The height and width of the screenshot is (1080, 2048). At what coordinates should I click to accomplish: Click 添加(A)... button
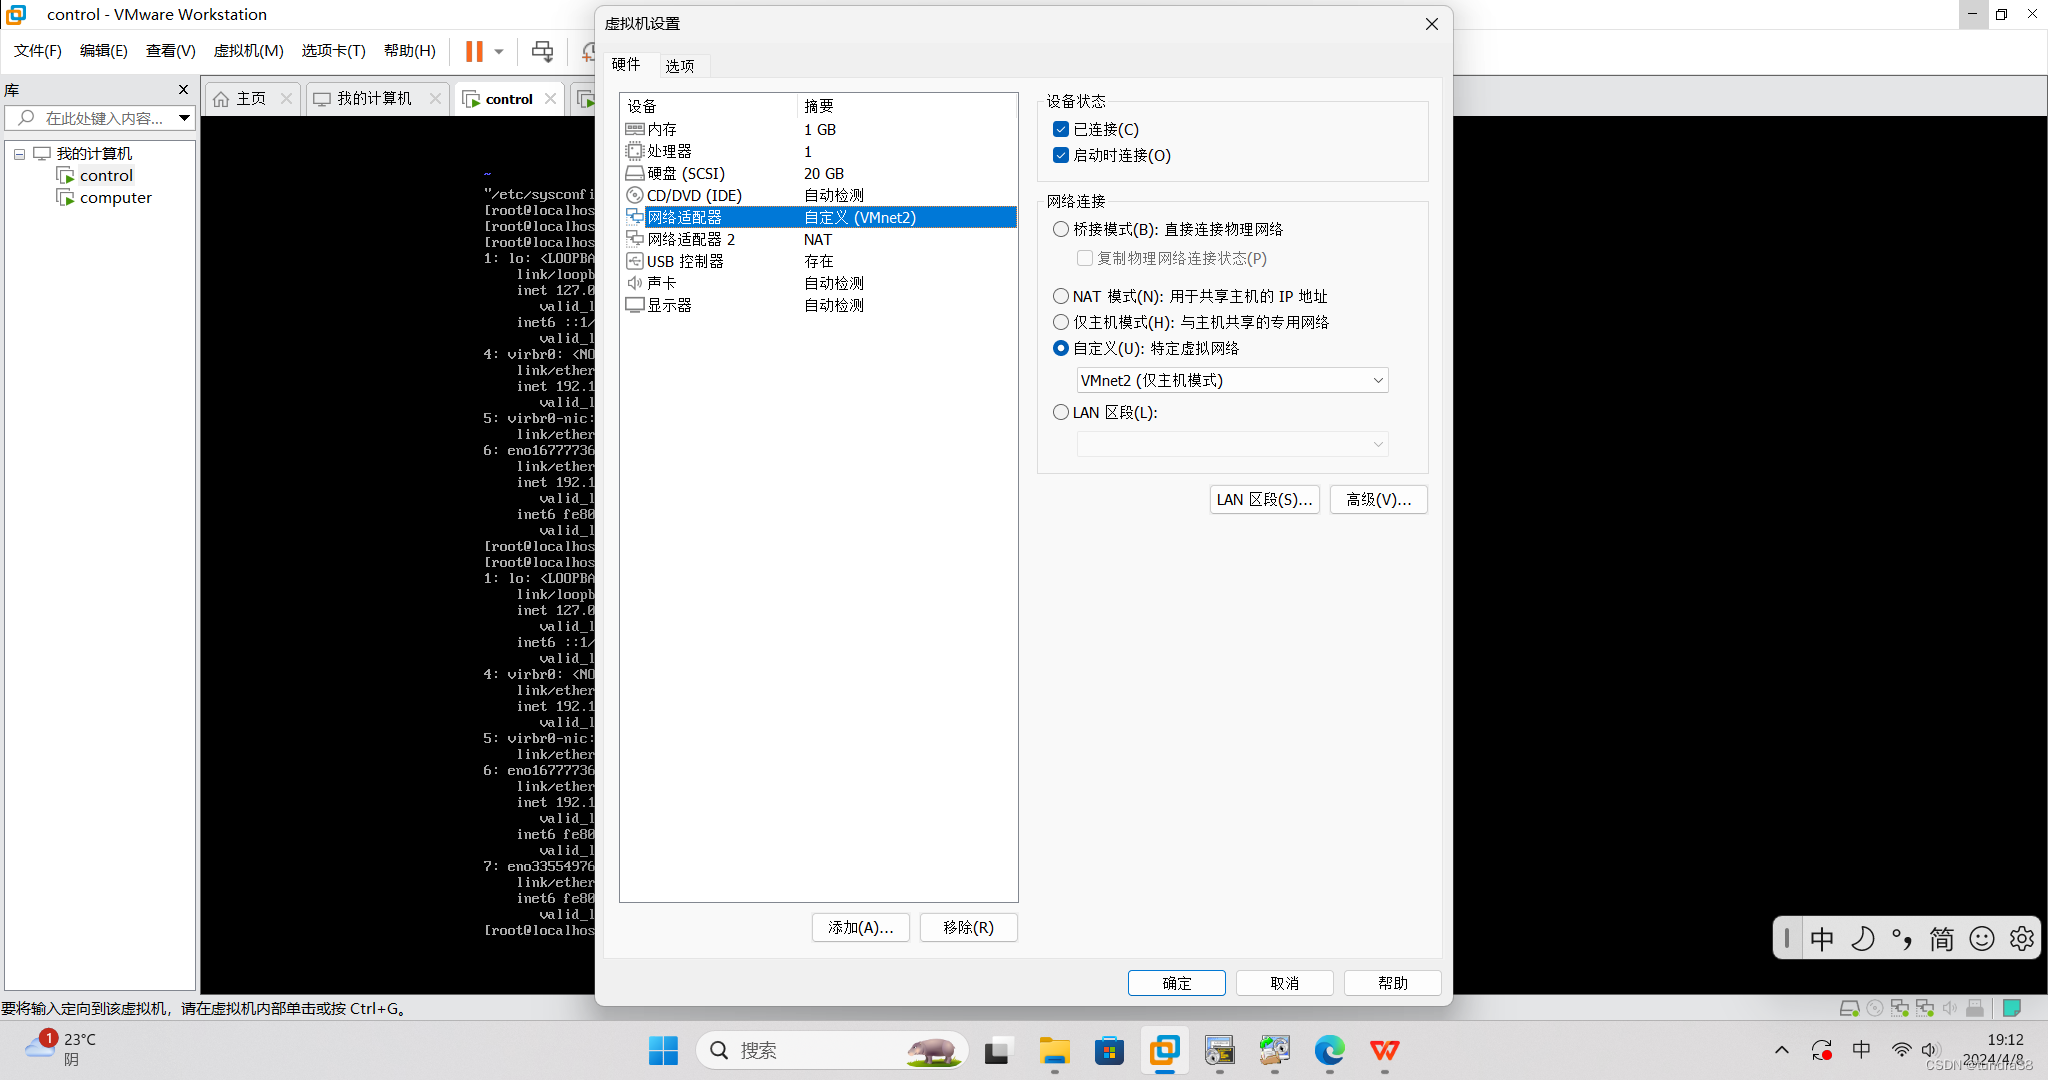pyautogui.click(x=861, y=927)
